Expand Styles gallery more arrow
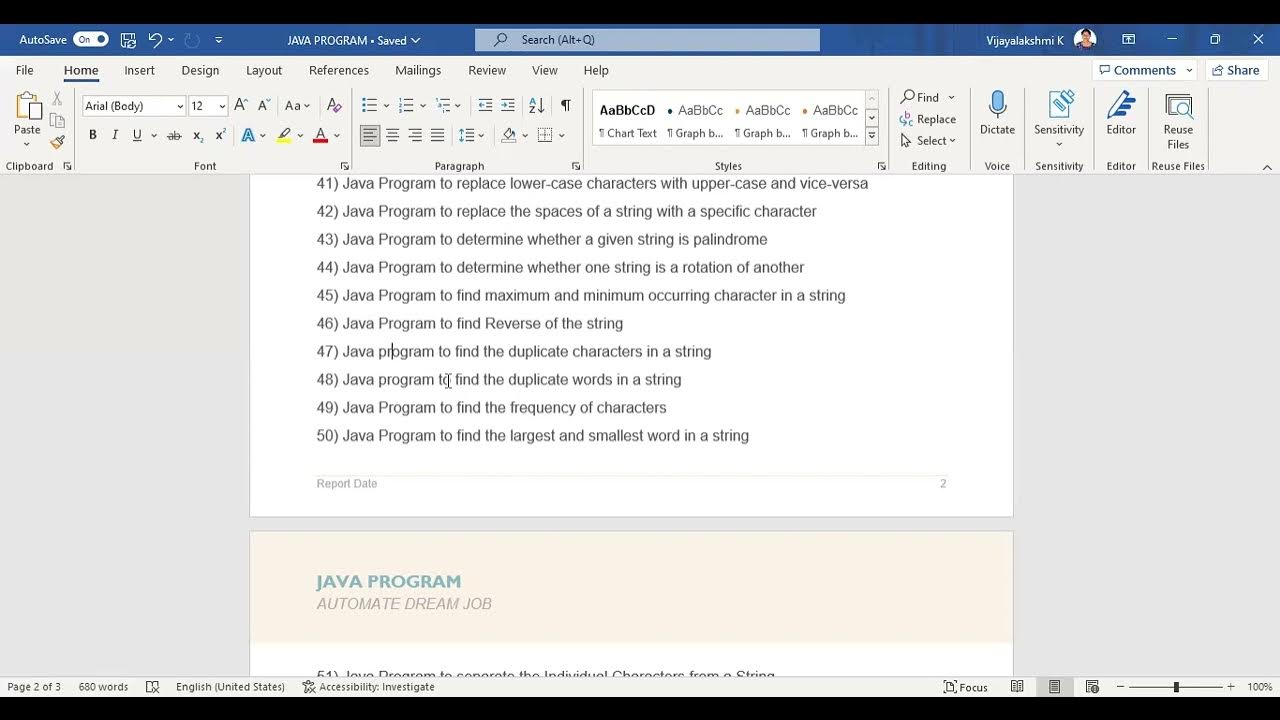The width and height of the screenshot is (1280, 720). [872, 136]
